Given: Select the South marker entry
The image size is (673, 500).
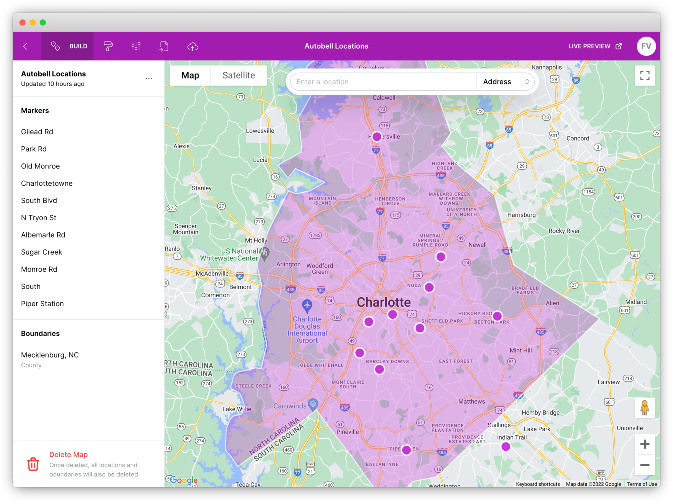Looking at the screenshot, I should pyautogui.click(x=30, y=286).
